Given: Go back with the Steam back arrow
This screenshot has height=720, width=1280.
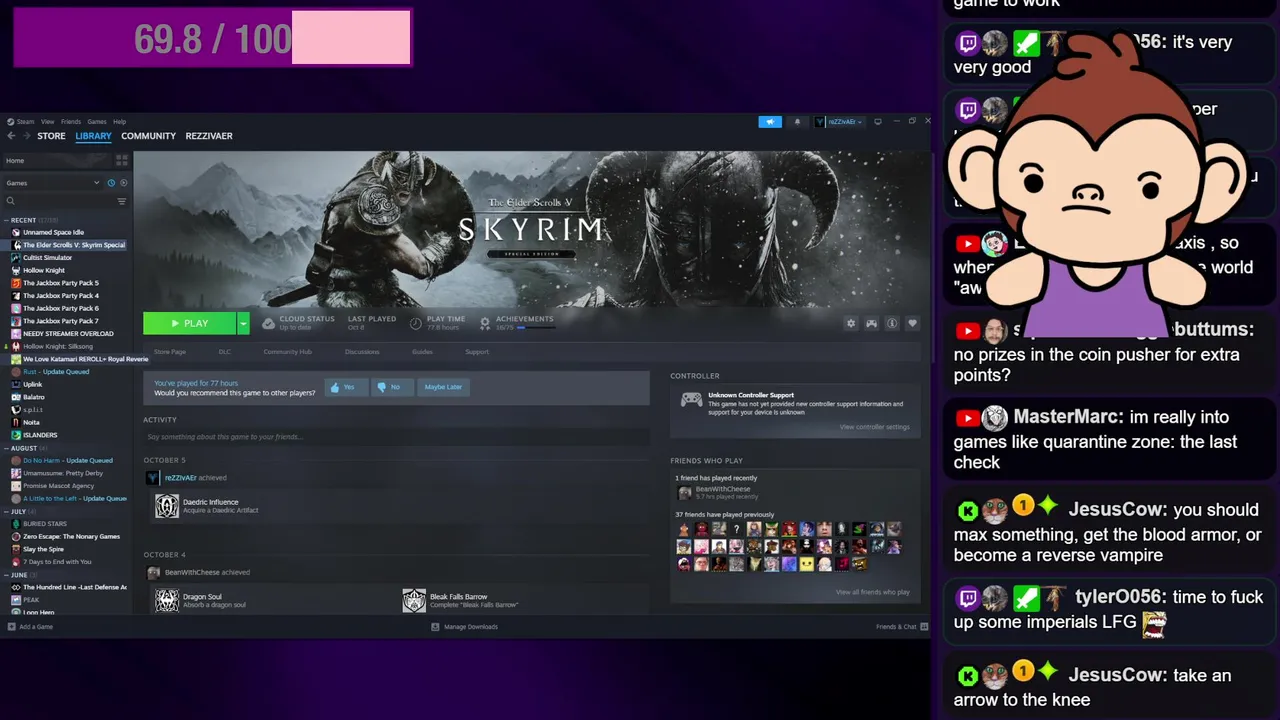Looking at the screenshot, I should point(11,136).
